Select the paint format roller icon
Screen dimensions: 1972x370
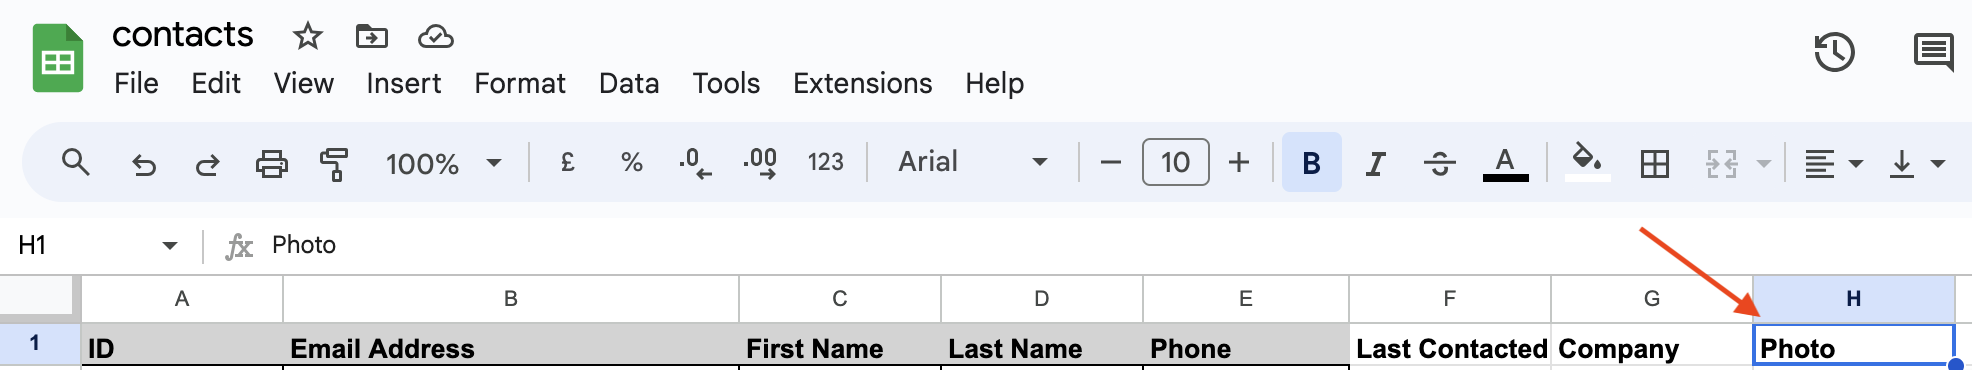click(334, 163)
